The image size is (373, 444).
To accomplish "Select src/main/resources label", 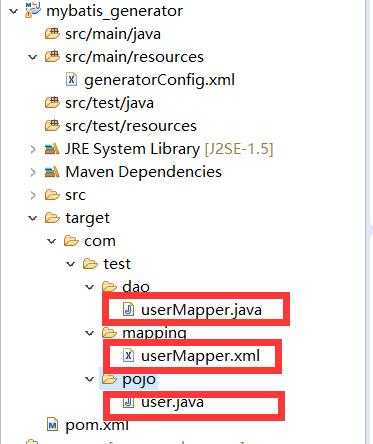I will pos(134,57).
